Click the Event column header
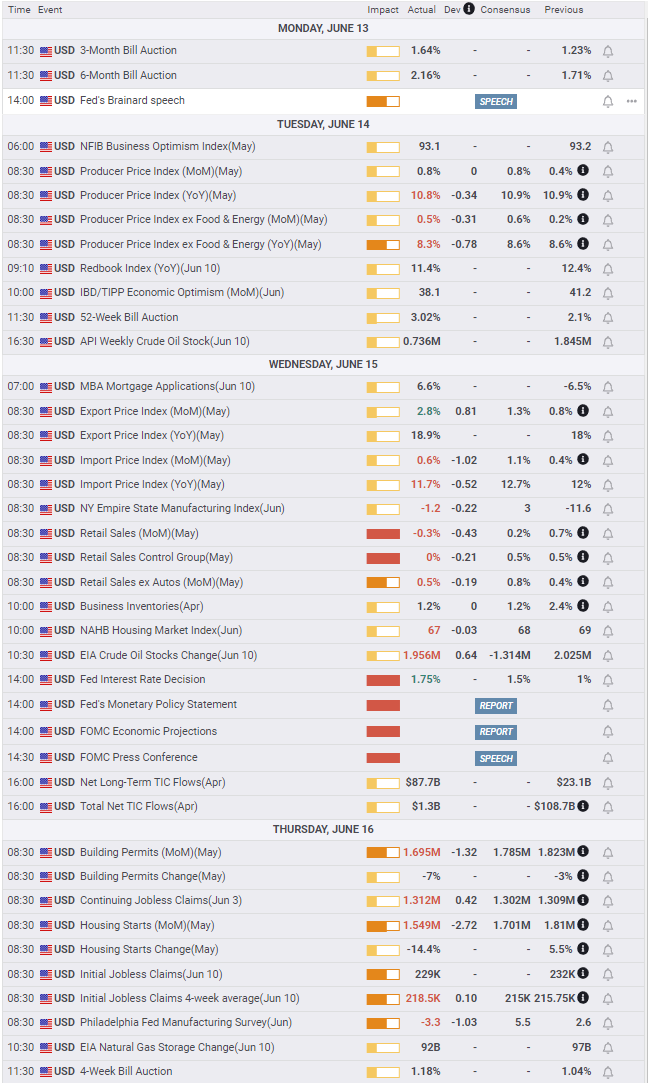Image resolution: width=648 pixels, height=1083 pixels. [50, 10]
